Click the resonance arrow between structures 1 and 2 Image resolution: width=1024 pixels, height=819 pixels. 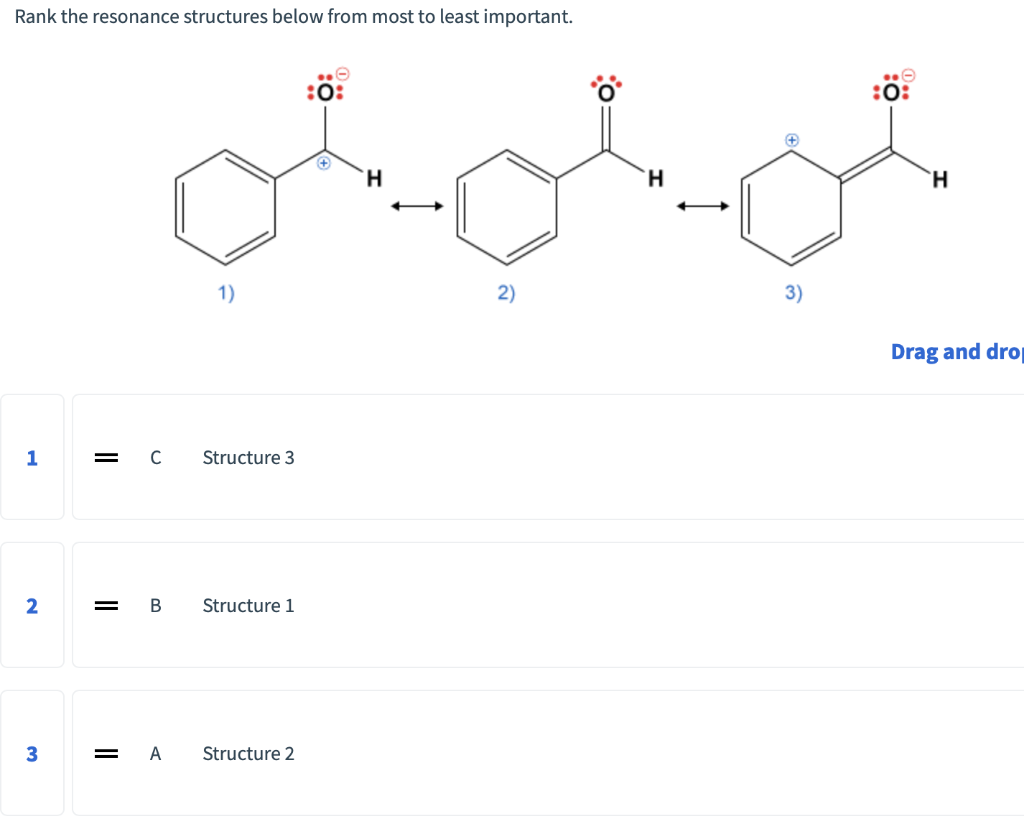(x=416, y=205)
